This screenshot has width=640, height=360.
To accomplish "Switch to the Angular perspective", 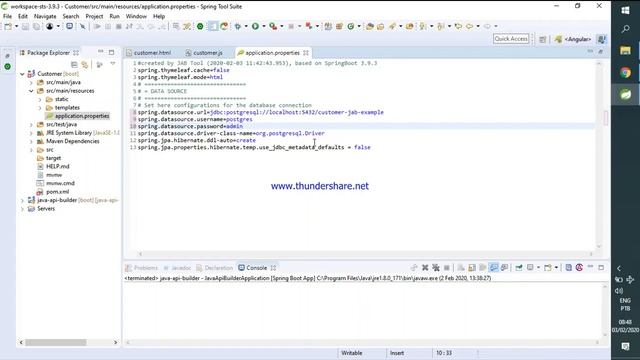I will pyautogui.click(x=573, y=39).
